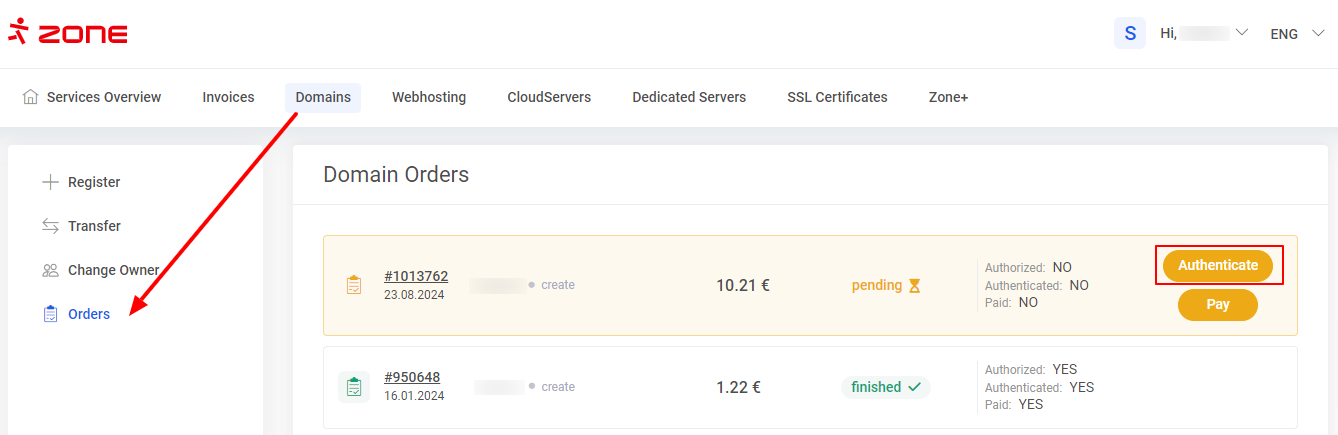Screen dimensions: 1338x435
Task: Click the Zone logo
Action: (68, 33)
